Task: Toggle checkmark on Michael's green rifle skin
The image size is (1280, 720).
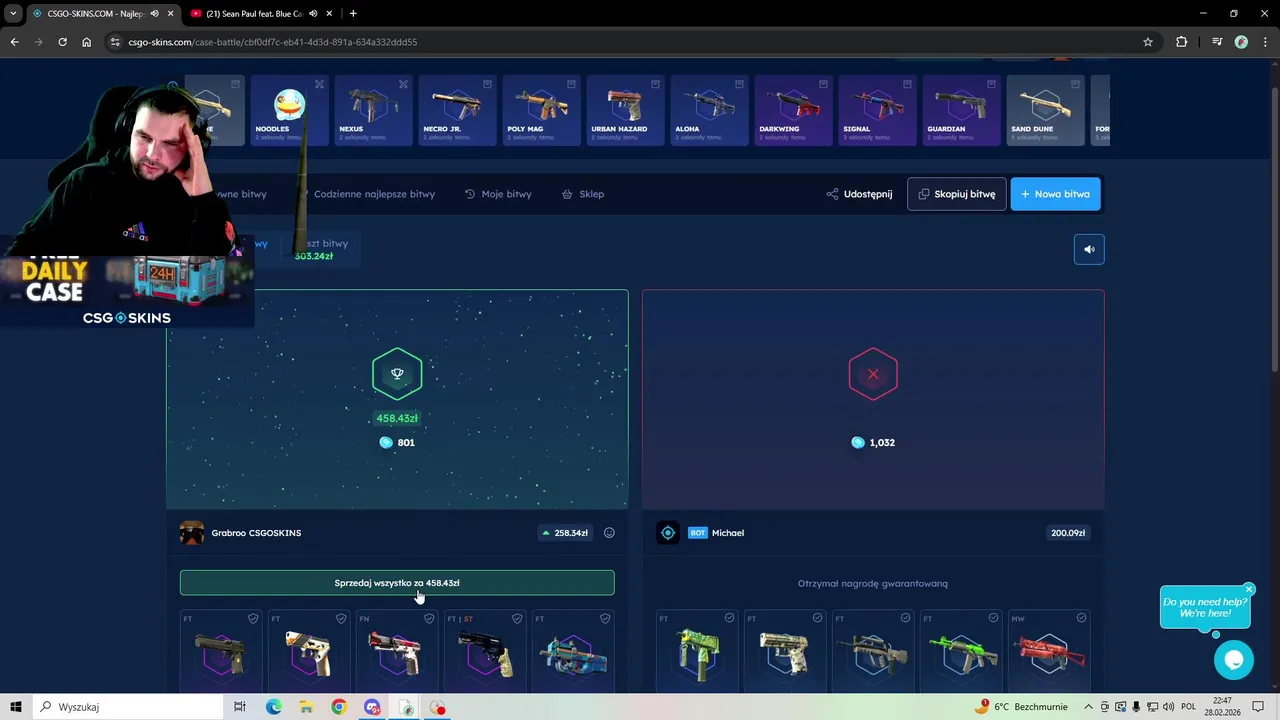Action: point(993,619)
